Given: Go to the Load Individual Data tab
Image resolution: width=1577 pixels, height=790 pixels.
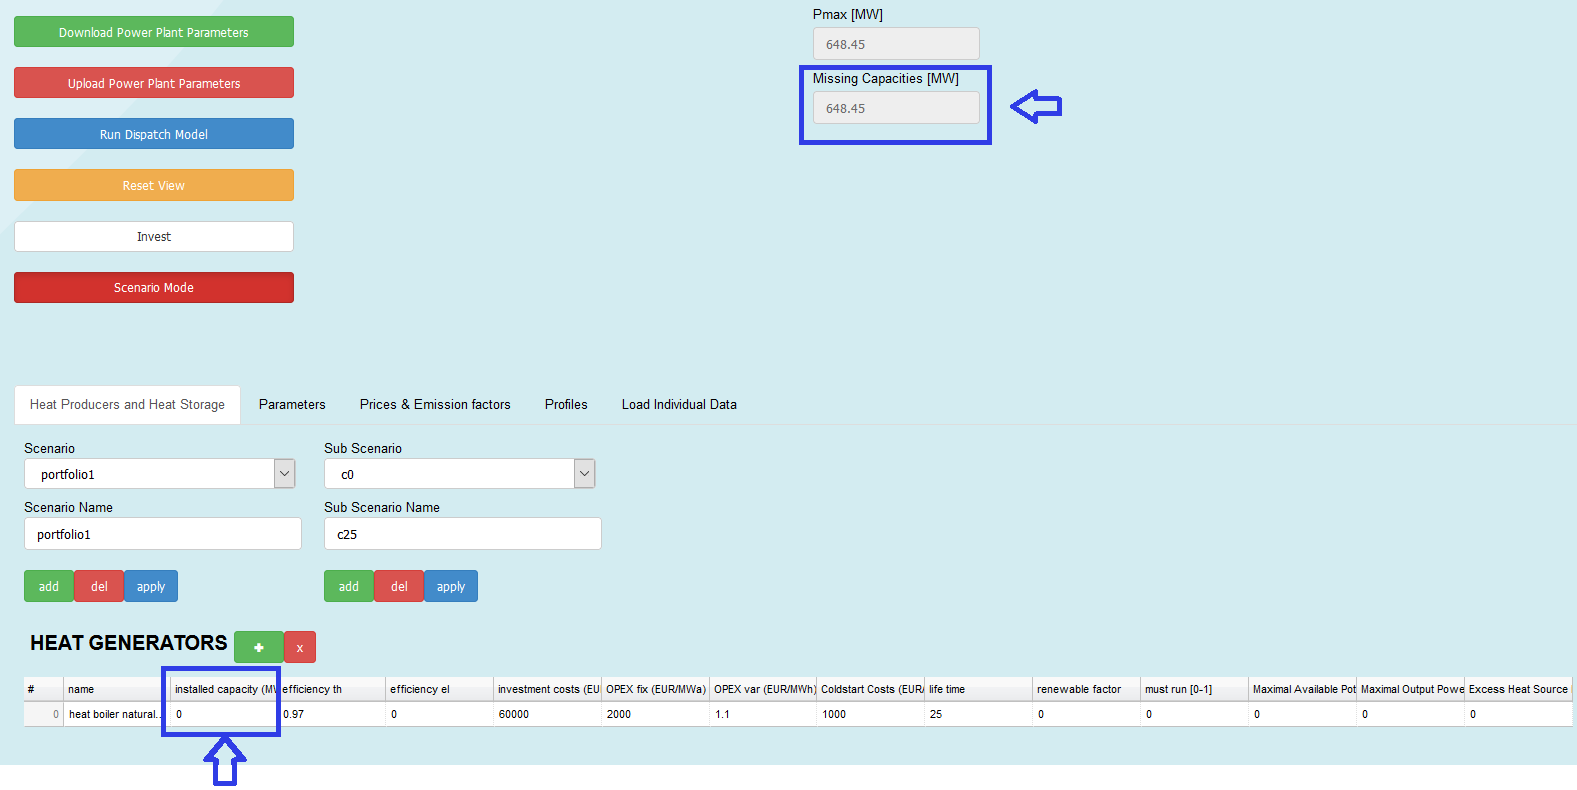Looking at the screenshot, I should [679, 405].
